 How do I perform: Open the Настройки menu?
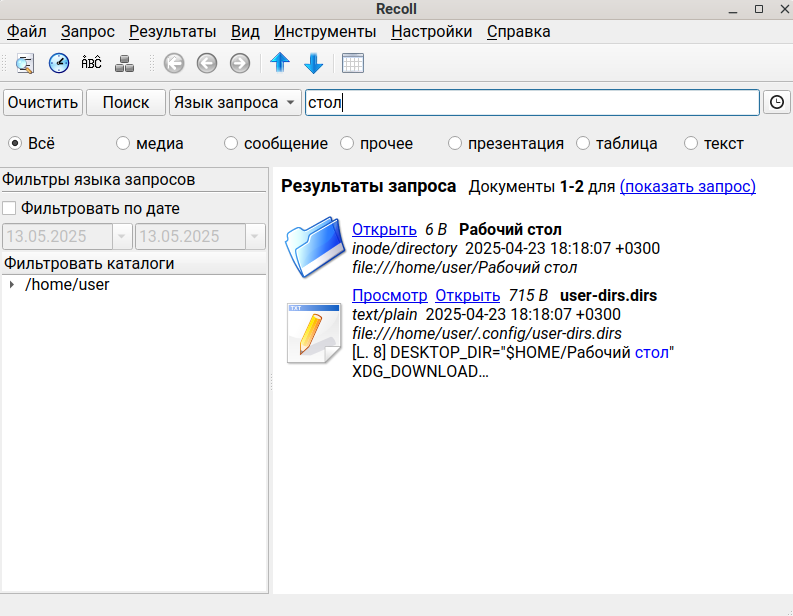click(431, 31)
